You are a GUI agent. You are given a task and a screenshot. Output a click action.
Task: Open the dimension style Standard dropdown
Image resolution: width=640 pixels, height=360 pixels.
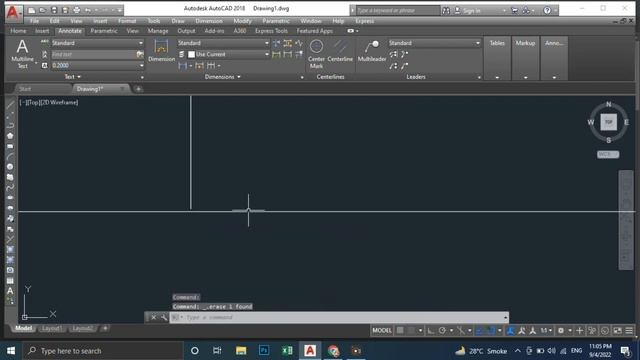point(223,43)
